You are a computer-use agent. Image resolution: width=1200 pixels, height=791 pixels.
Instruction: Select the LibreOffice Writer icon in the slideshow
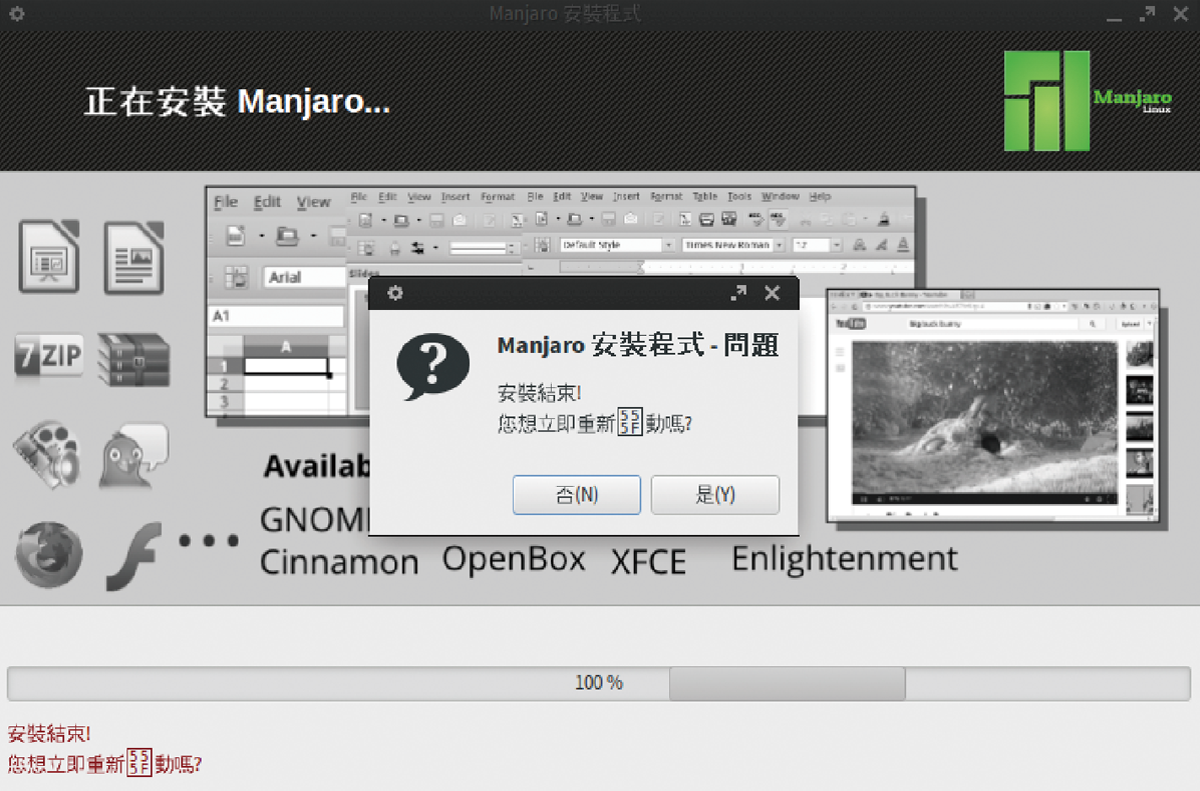pos(133,257)
